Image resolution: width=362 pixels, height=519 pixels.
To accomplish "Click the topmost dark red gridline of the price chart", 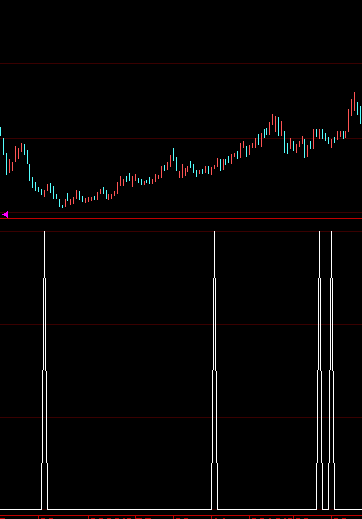I will point(181,63).
